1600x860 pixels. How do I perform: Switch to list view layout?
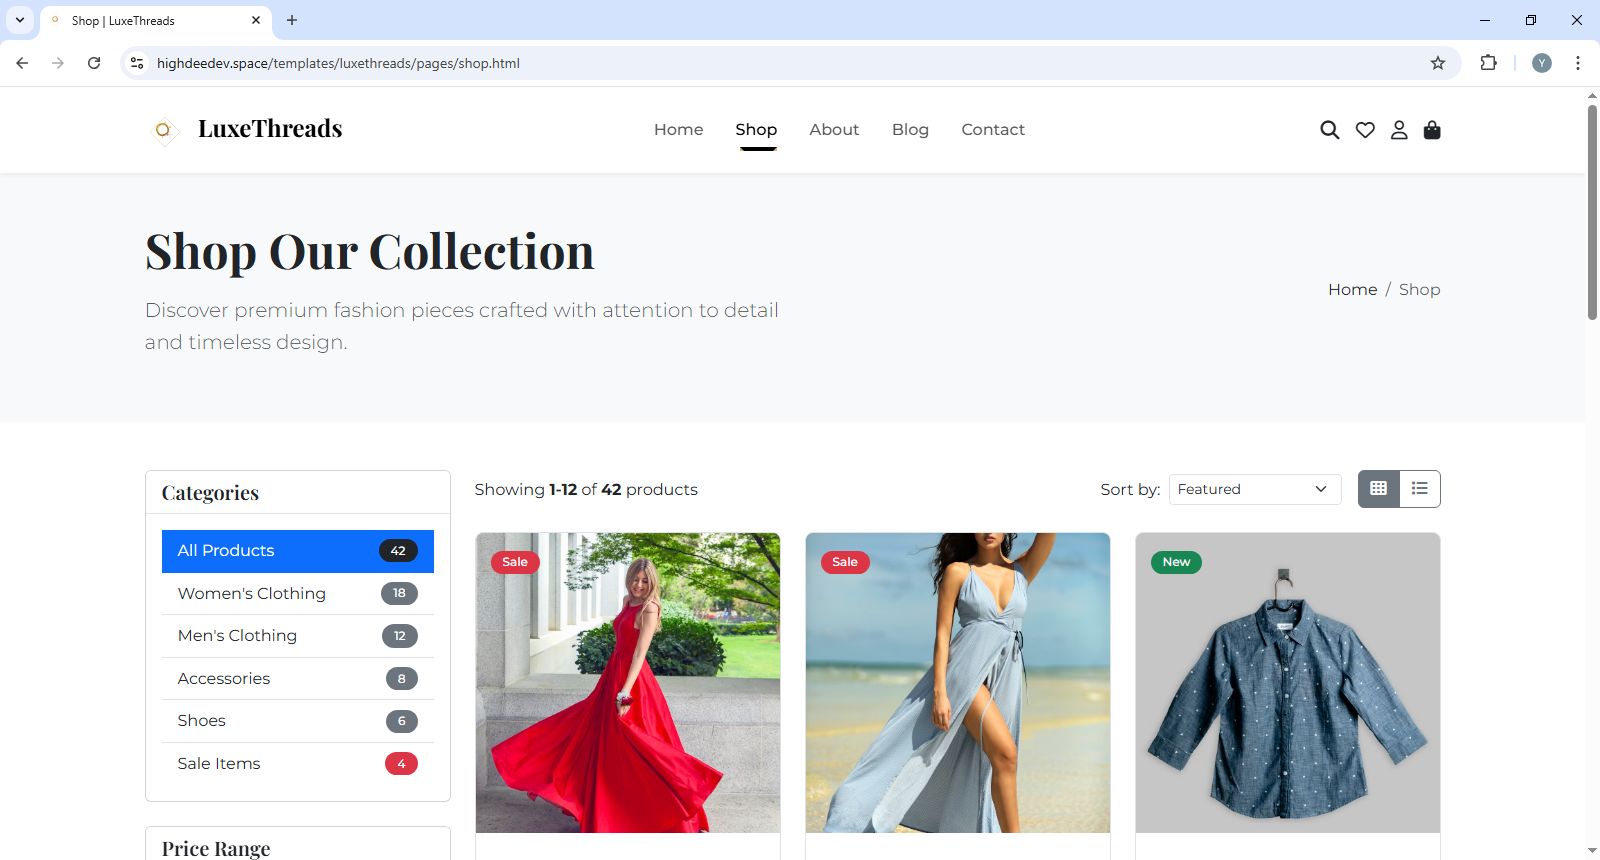[1420, 489]
